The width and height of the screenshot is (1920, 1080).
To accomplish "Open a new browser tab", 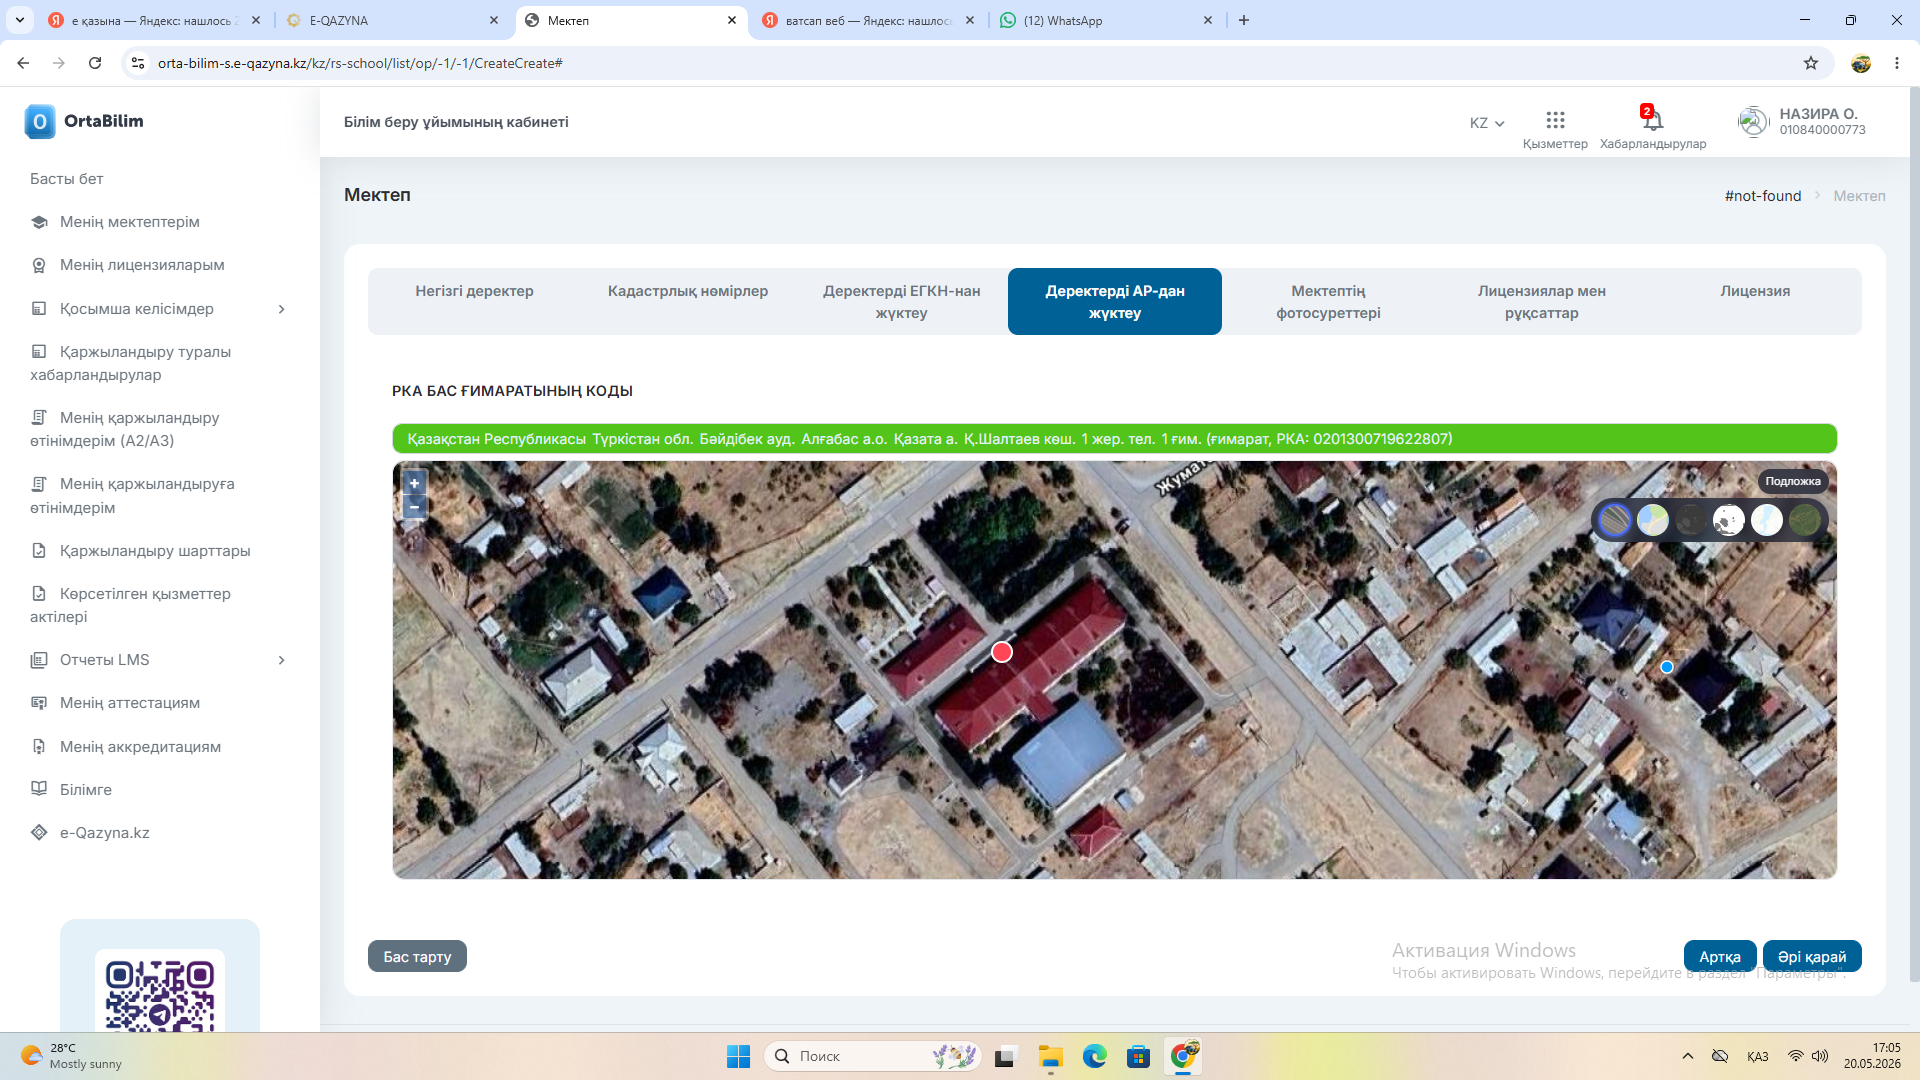I will point(1244,20).
